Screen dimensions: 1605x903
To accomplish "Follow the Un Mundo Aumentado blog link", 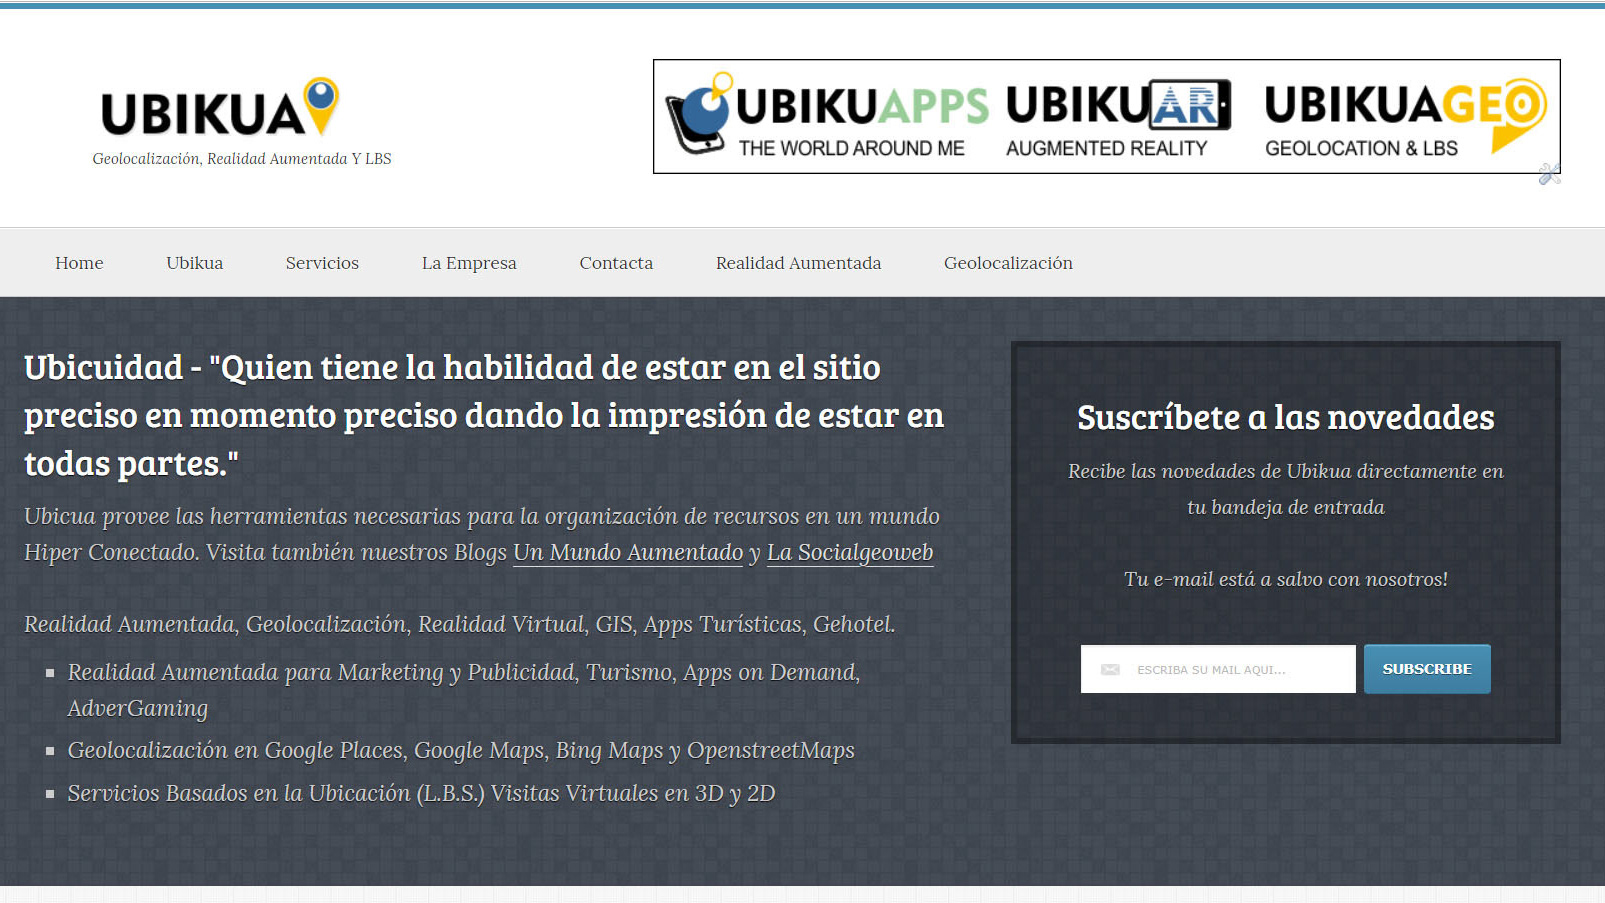I will [628, 553].
